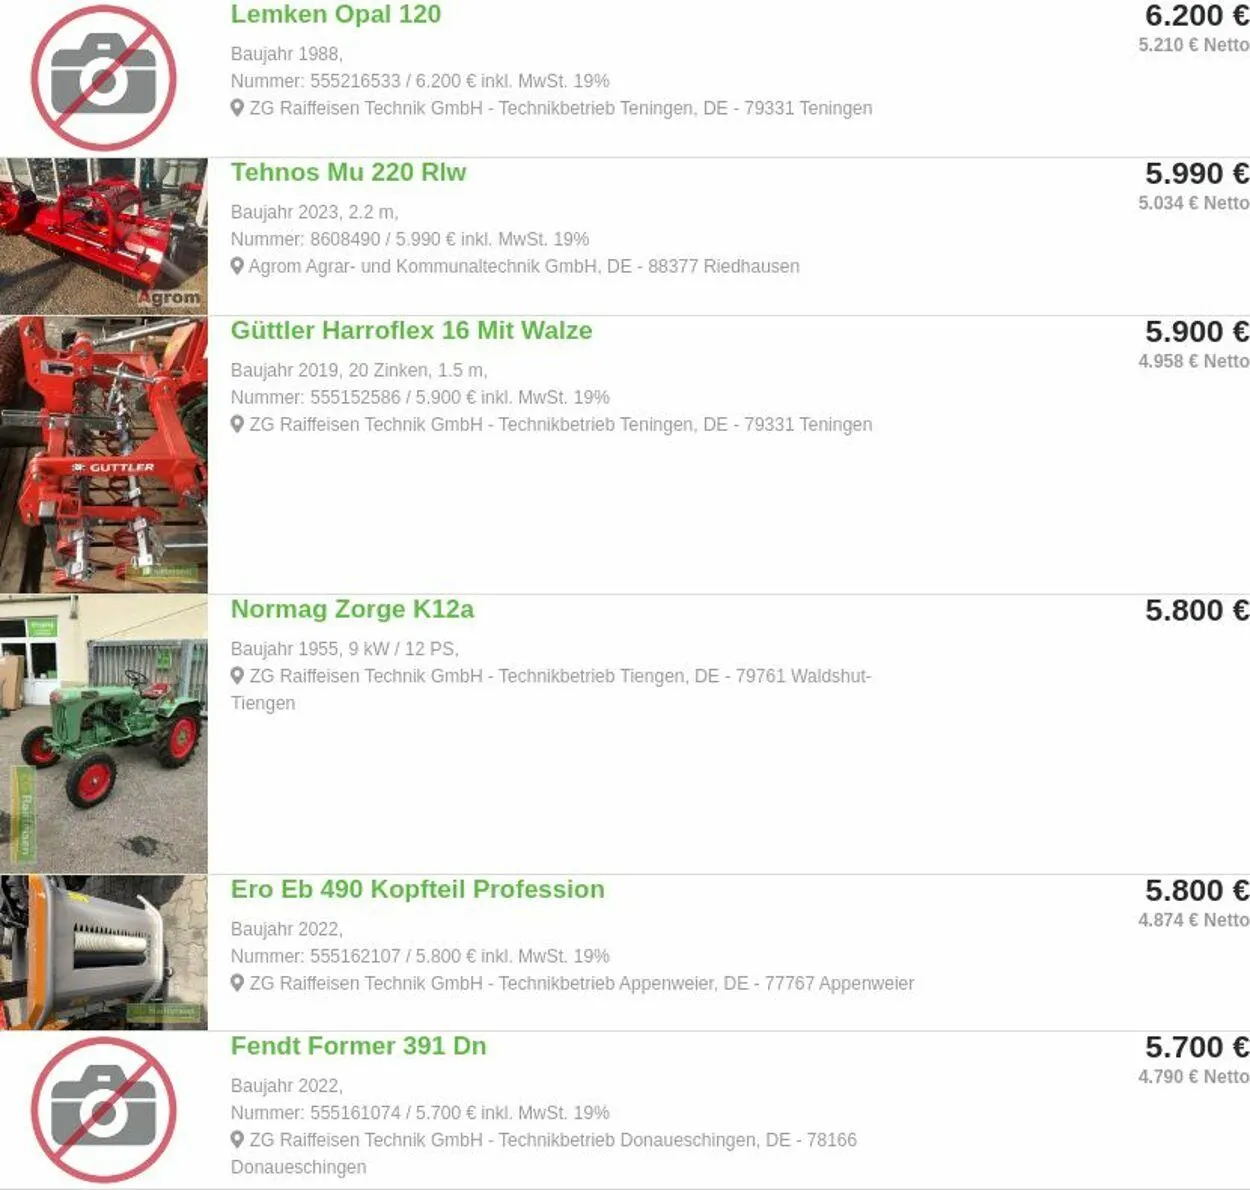View the red Tehnos mulcher photo
Screen dimensions: 1250x1190
point(104,236)
